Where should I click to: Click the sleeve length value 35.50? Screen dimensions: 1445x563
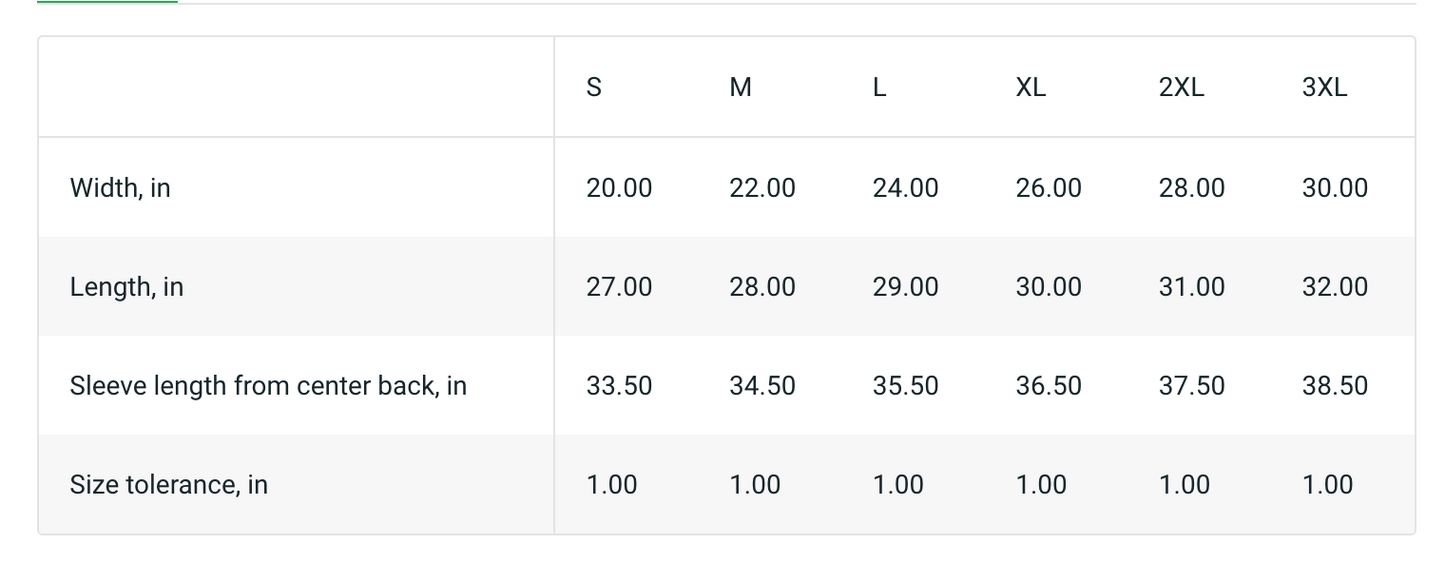pyautogui.click(x=905, y=386)
